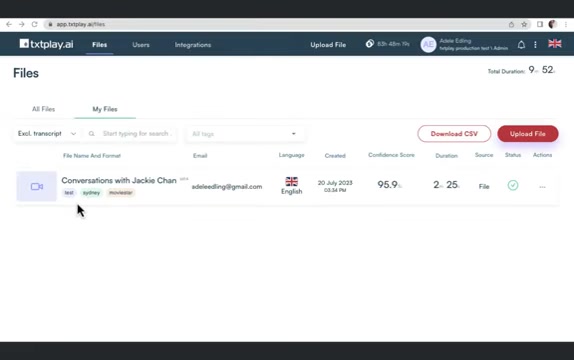
Task: Click the browser profile avatar
Action: (553, 24)
